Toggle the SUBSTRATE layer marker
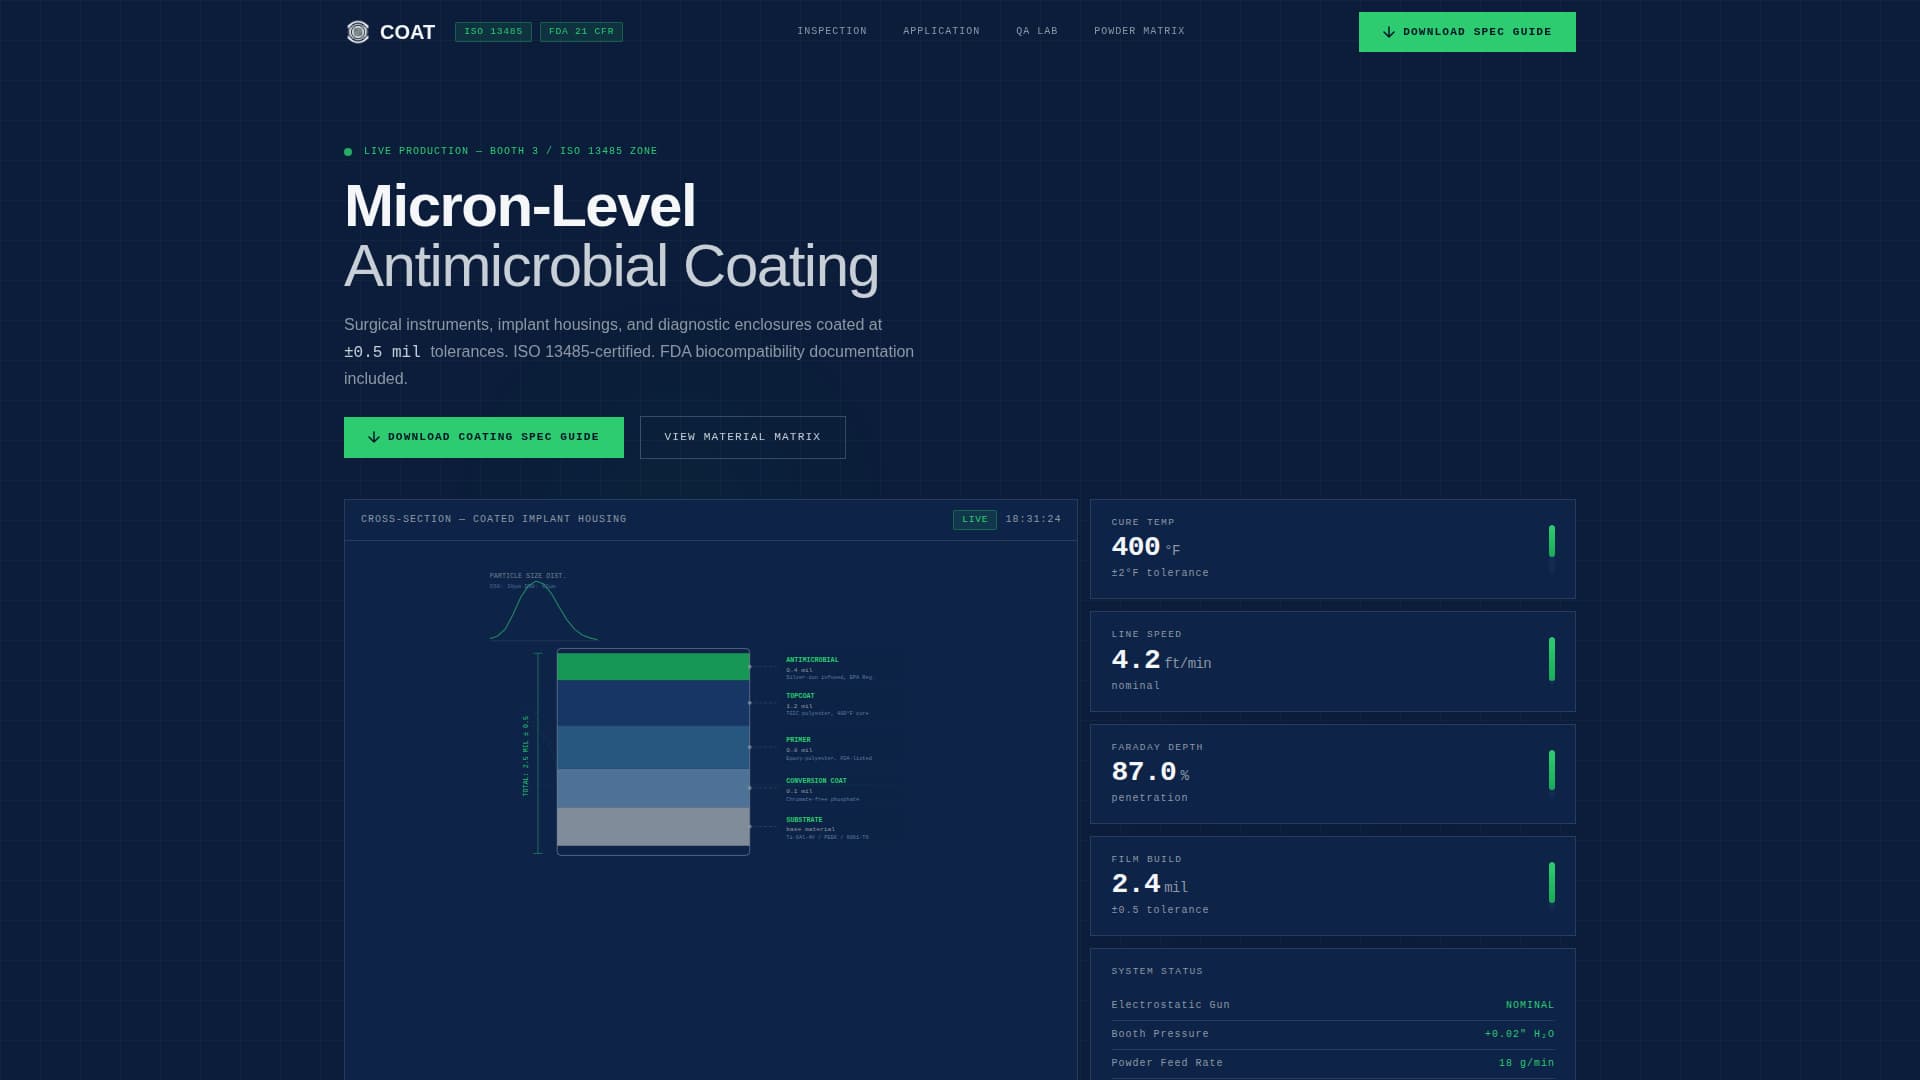Image resolution: width=1920 pixels, height=1080 pixels. tap(750, 827)
